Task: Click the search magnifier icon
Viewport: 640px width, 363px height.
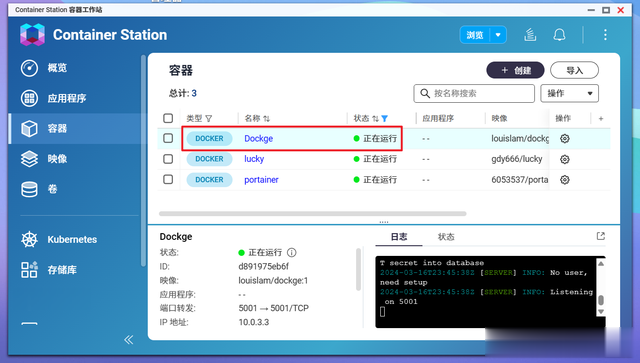Action: click(x=424, y=94)
